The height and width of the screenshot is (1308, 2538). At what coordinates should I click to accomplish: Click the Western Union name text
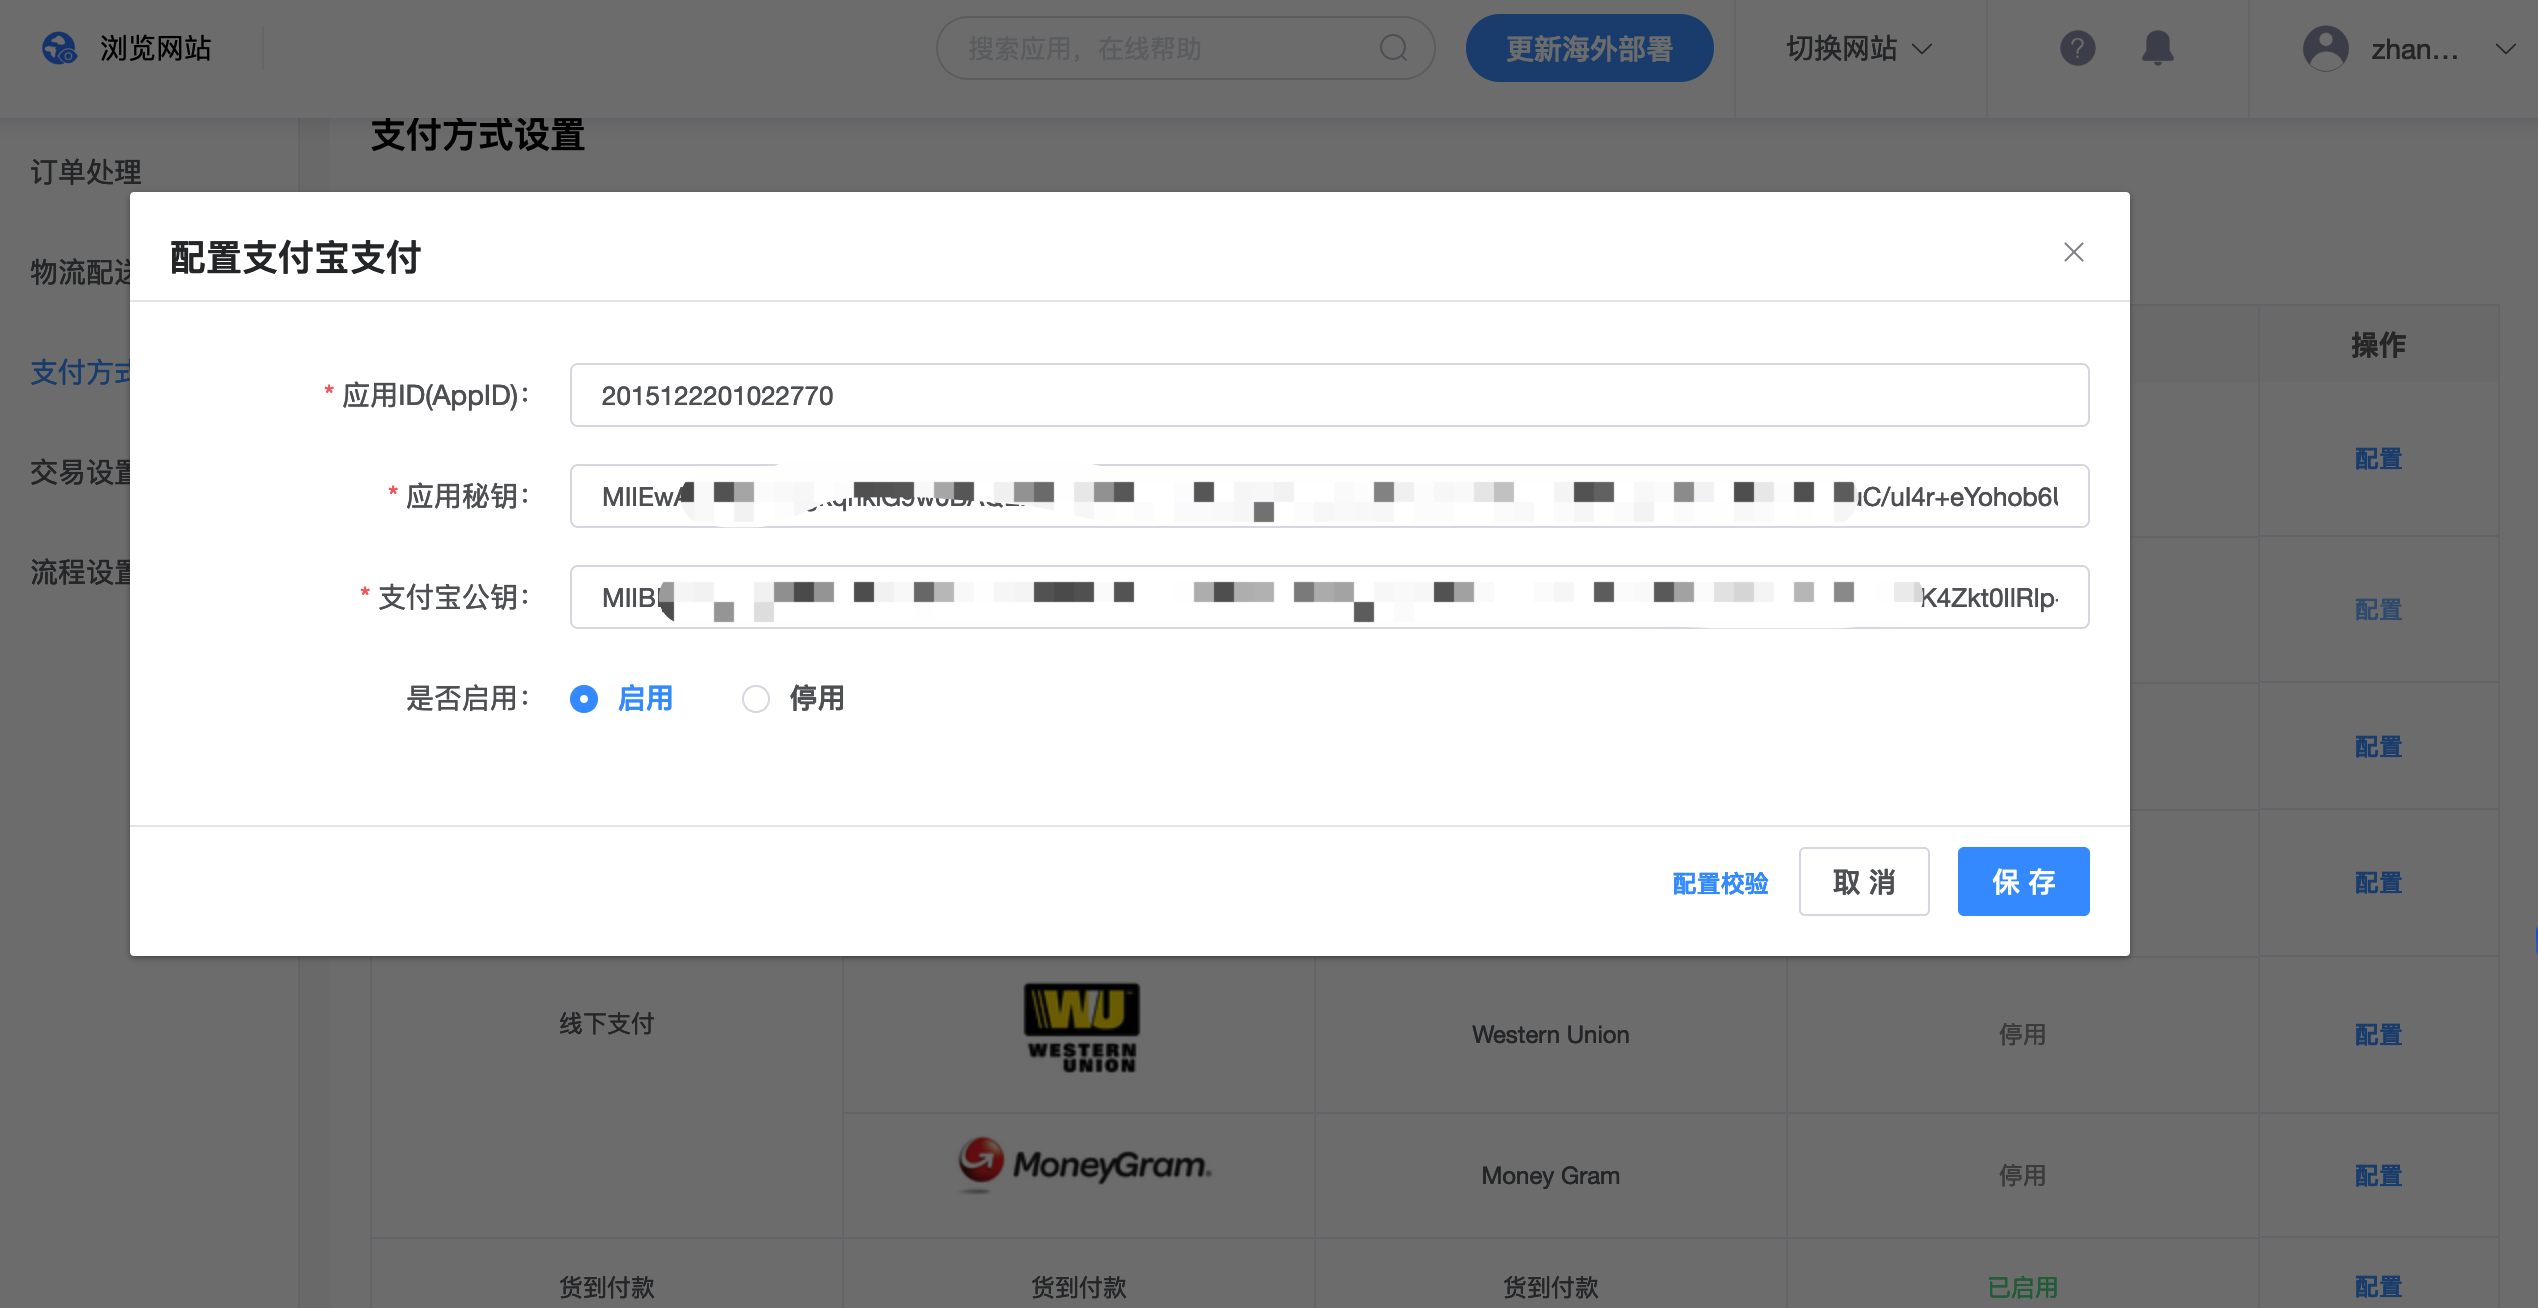pyautogui.click(x=1550, y=1034)
